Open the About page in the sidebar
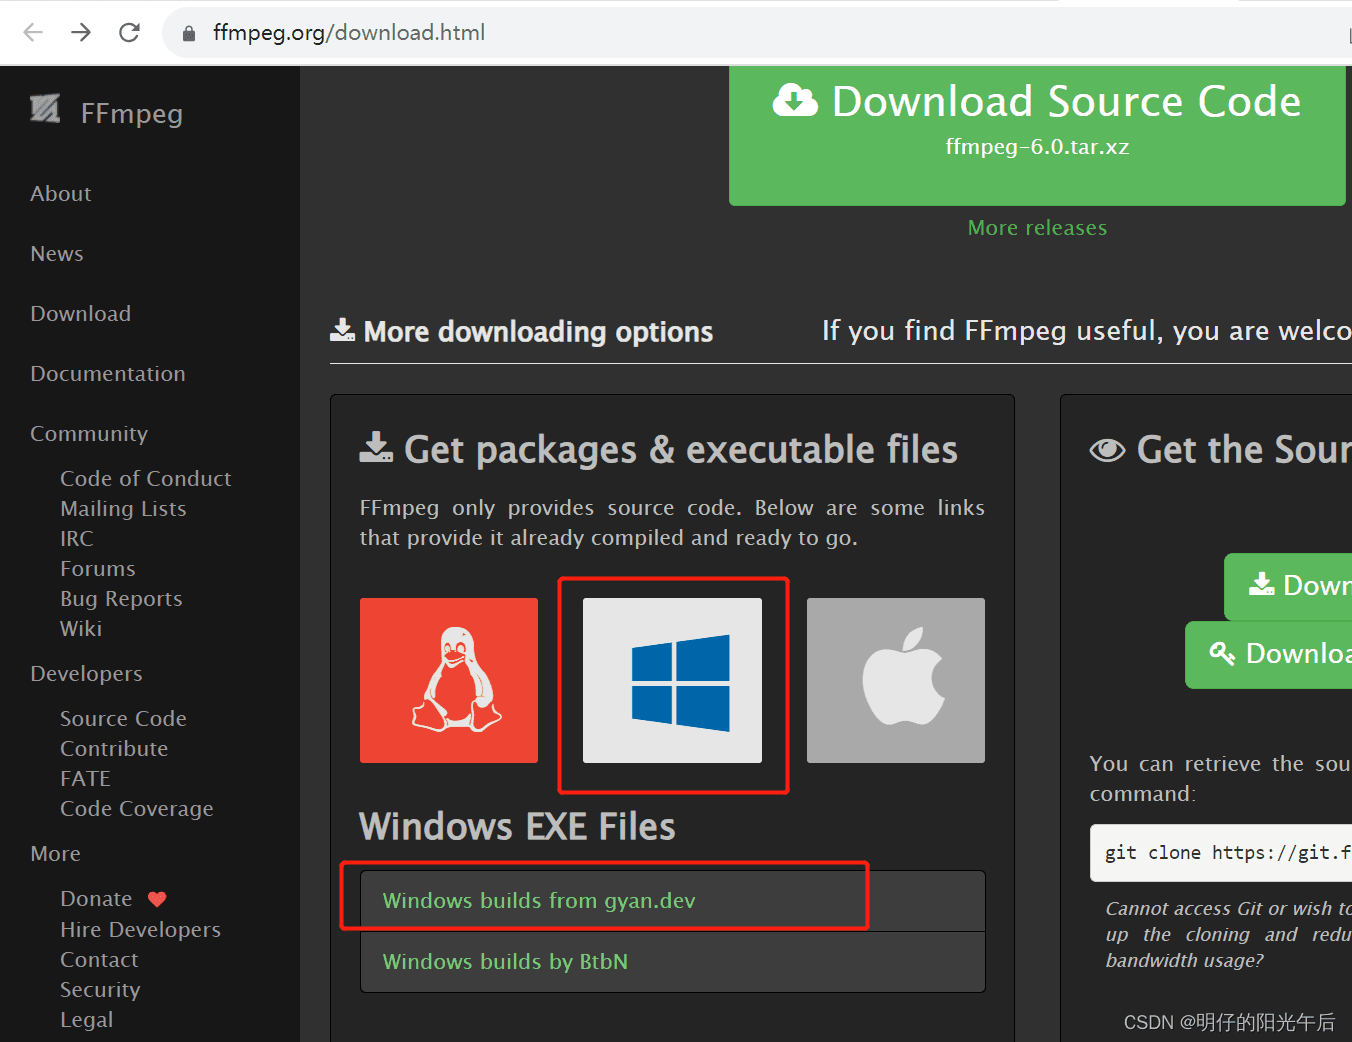Viewport: 1352px width, 1042px height. point(61,194)
